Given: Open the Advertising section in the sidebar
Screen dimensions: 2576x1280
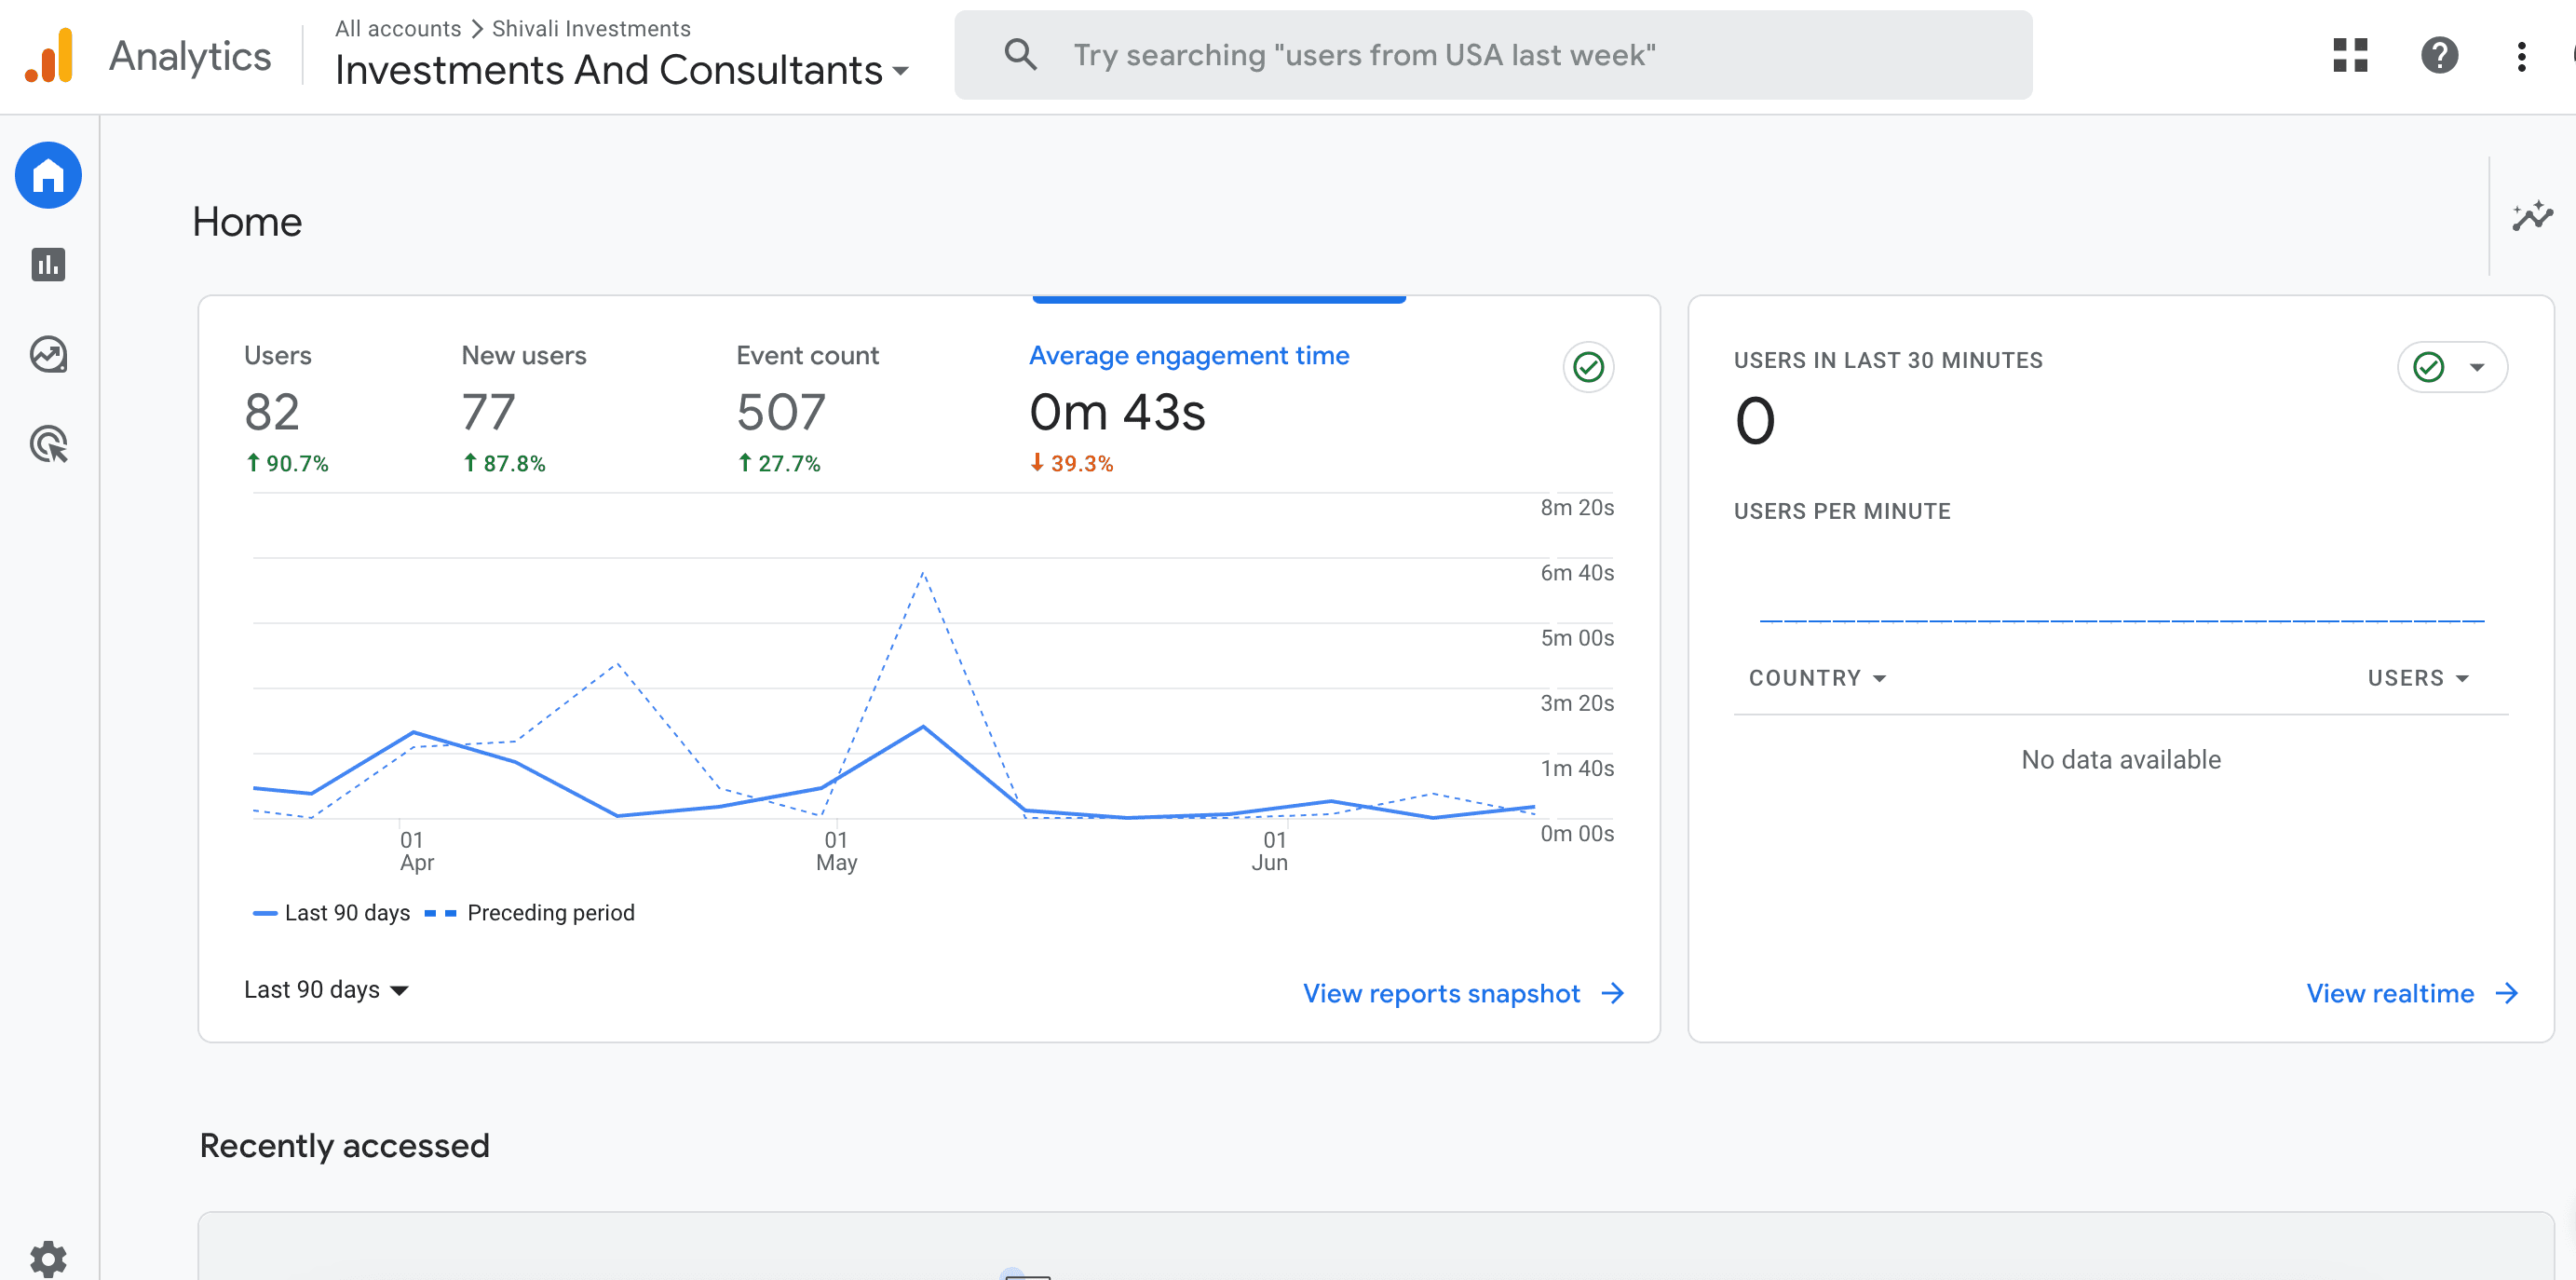Looking at the screenshot, I should point(48,443).
